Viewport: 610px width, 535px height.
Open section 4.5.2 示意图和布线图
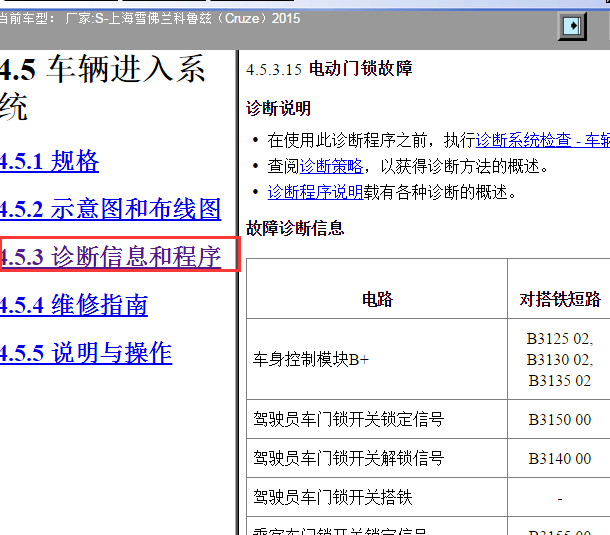point(110,209)
